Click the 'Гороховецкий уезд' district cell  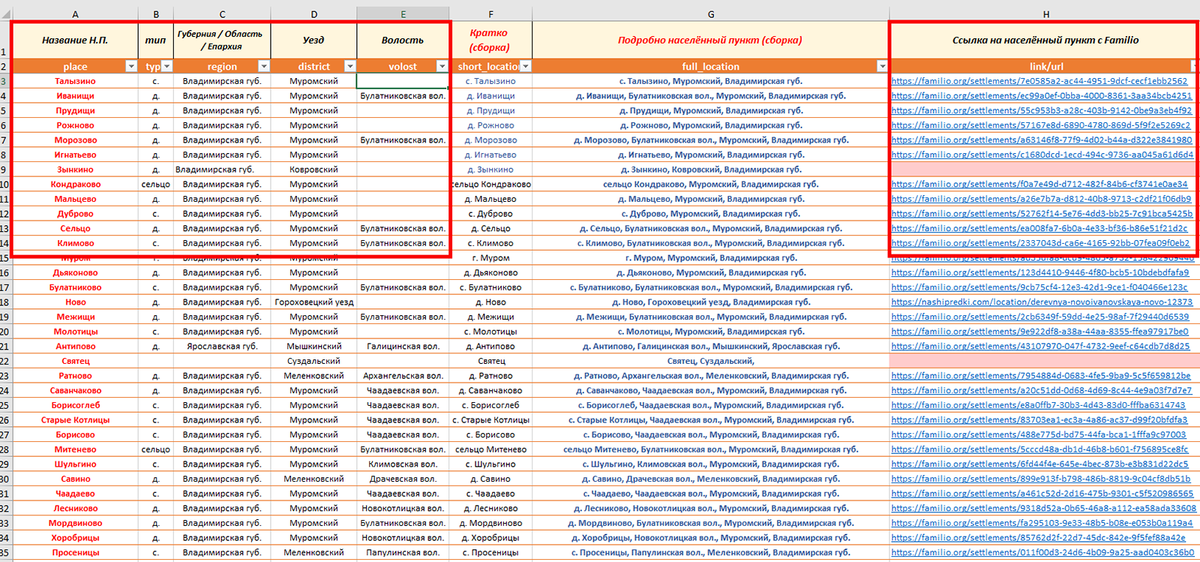point(314,302)
